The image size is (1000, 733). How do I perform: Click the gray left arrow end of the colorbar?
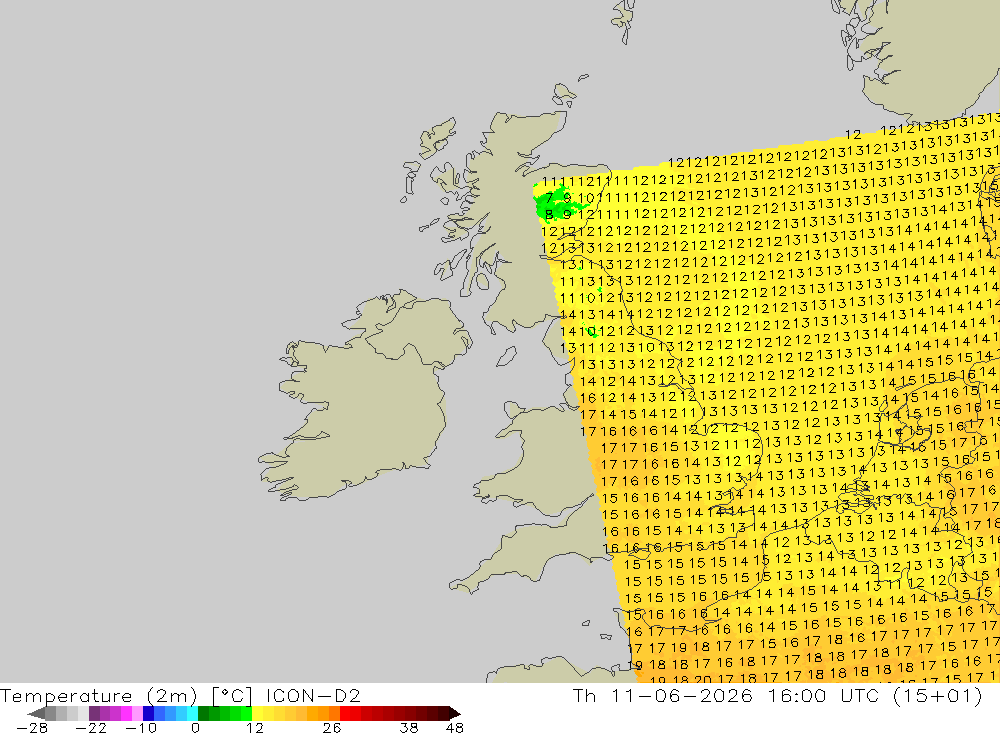click(36, 713)
